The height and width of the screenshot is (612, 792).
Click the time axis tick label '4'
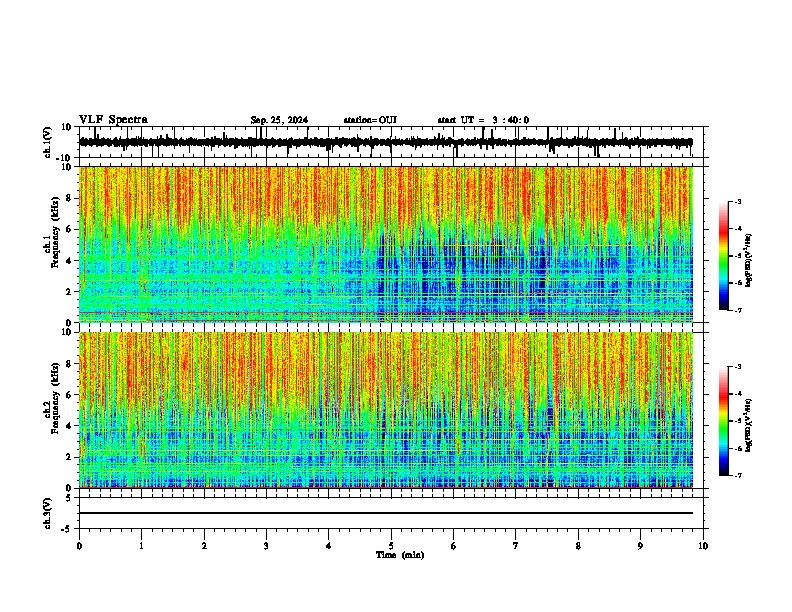[x=328, y=546]
